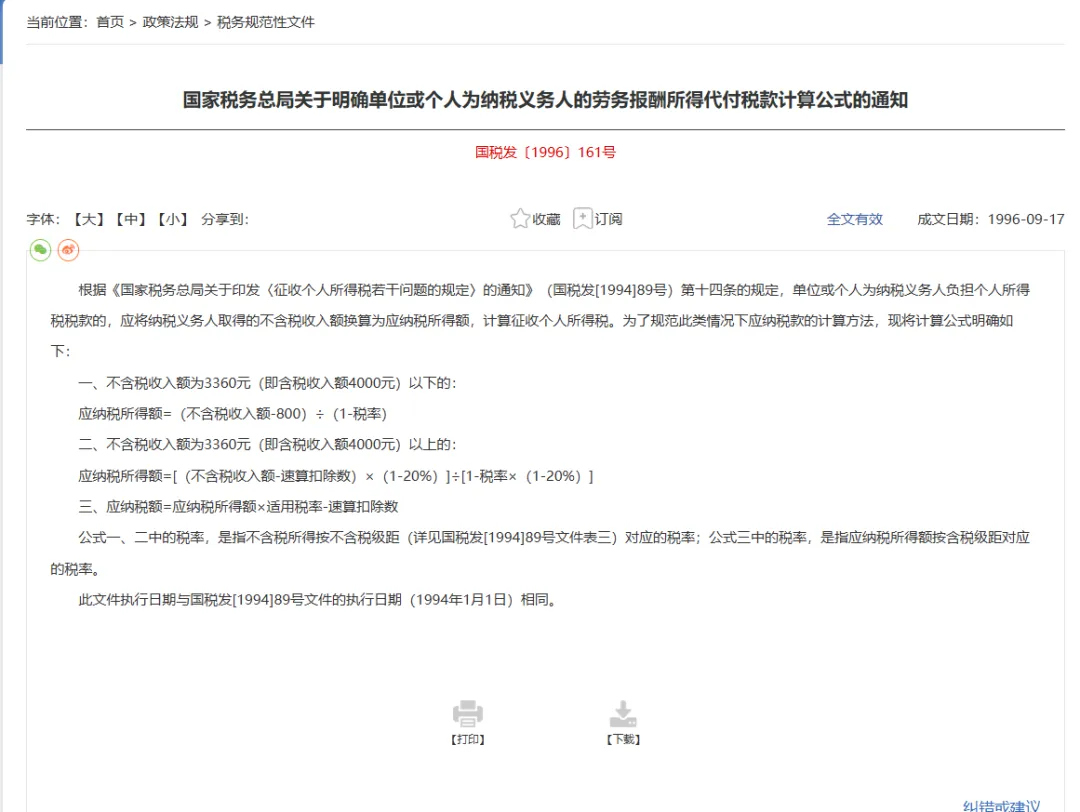The image size is (1080, 812).
Task: Click the 收藏 label text
Action: point(546,219)
